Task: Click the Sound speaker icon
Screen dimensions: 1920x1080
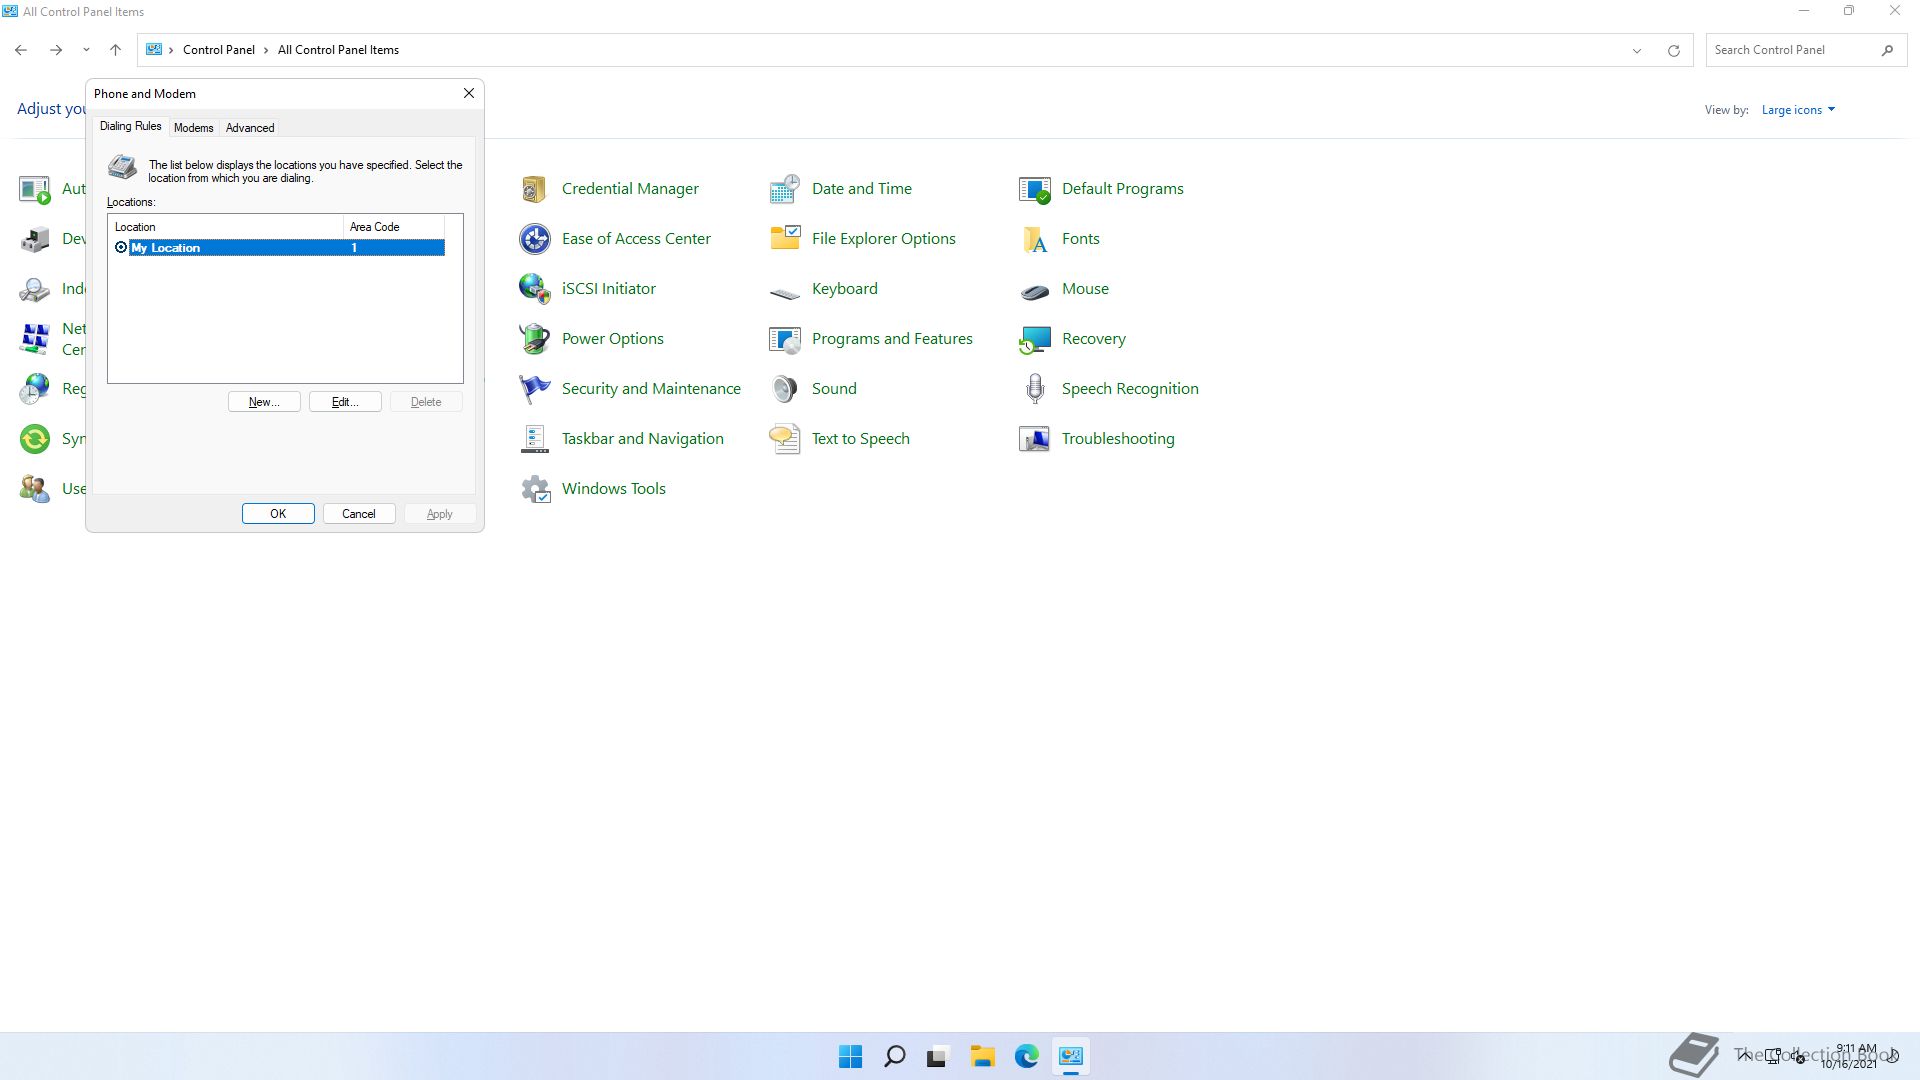Action: tap(784, 389)
